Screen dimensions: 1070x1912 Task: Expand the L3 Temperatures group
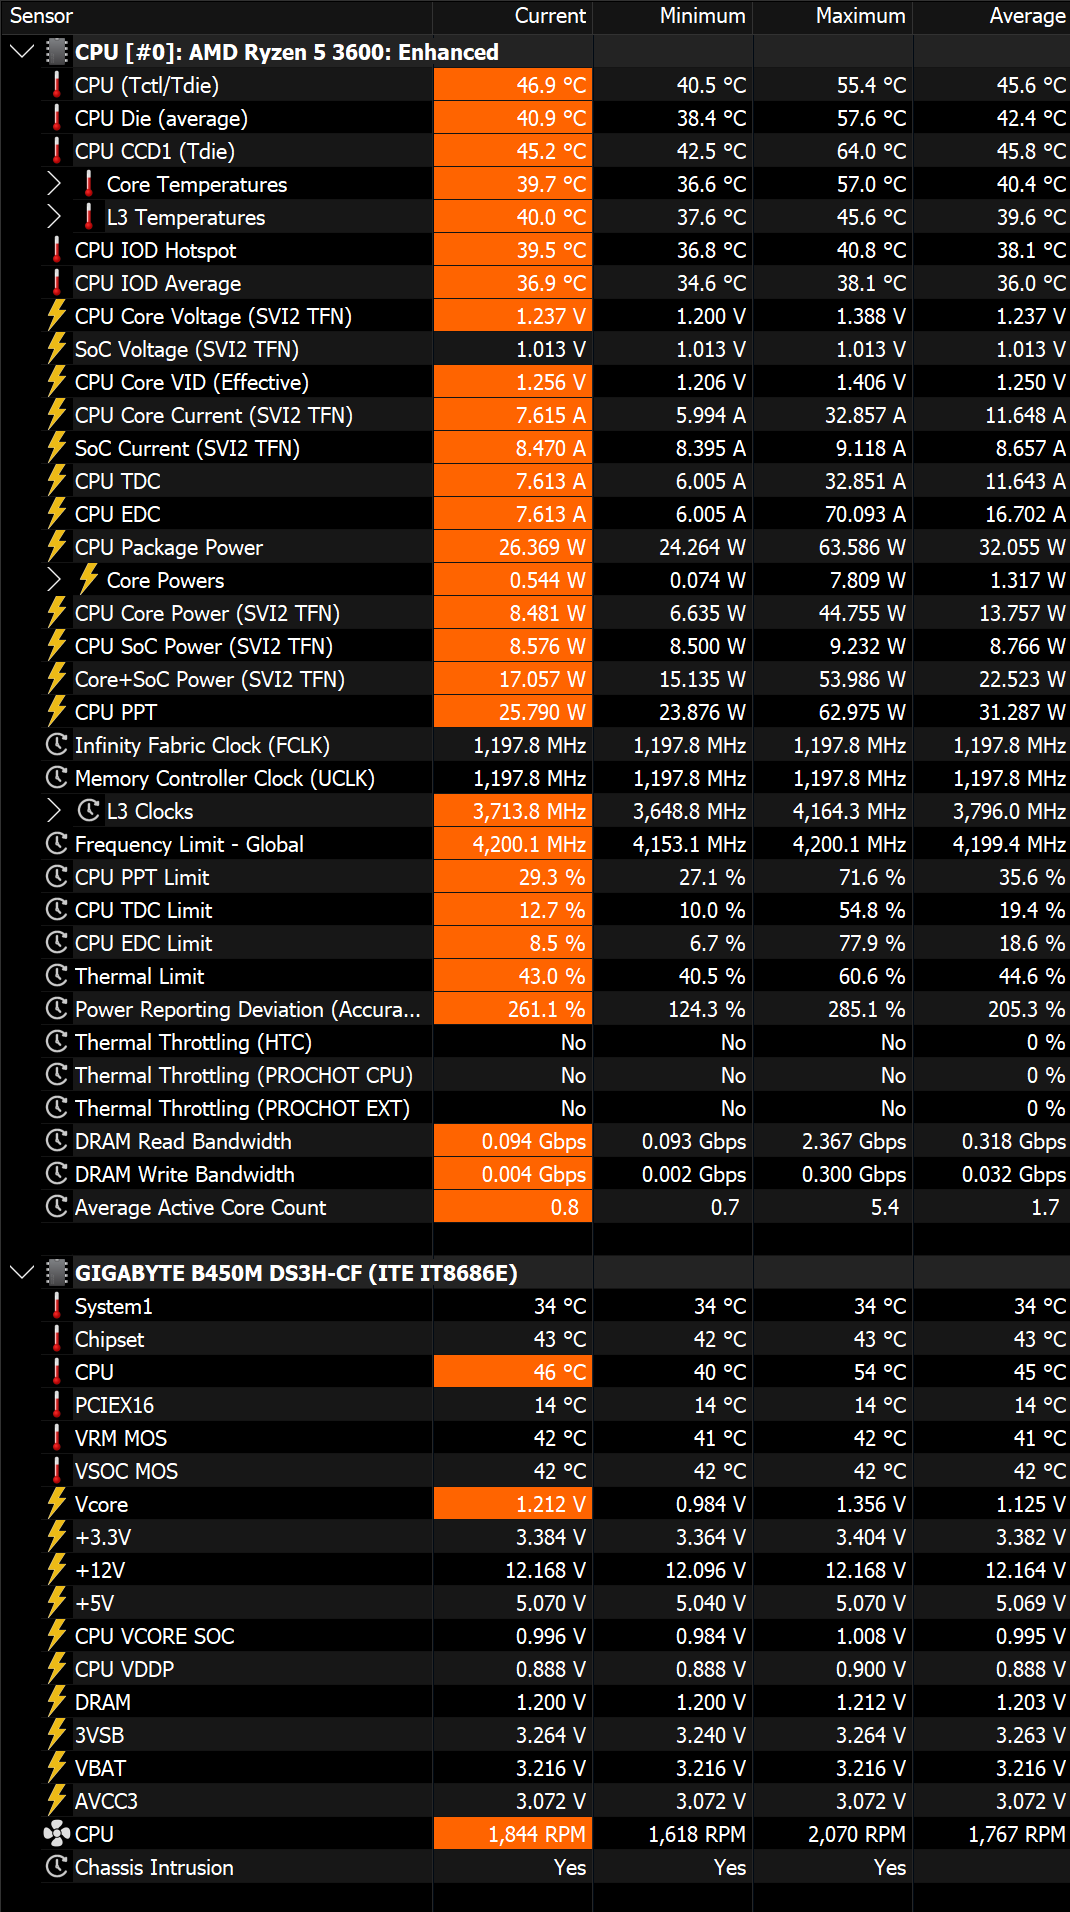[x=55, y=217]
